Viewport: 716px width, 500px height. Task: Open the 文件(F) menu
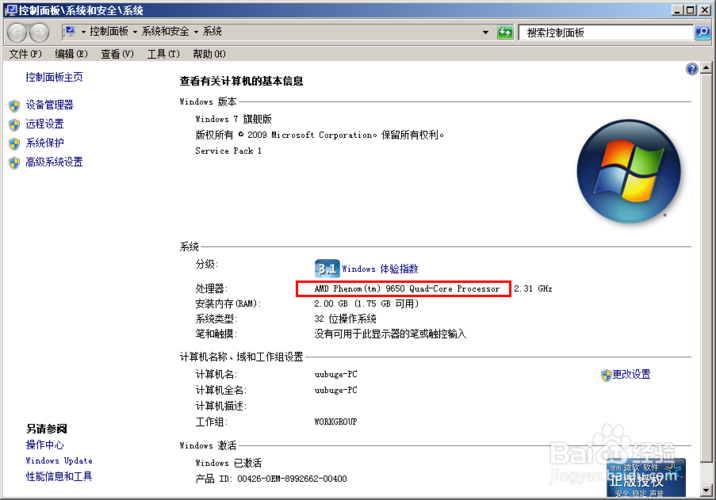25,54
